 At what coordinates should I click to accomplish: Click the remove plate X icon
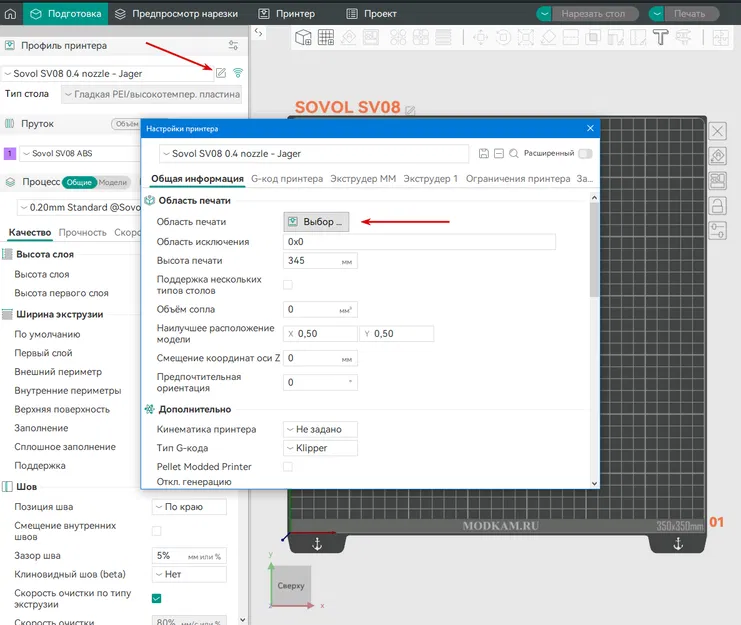717,131
